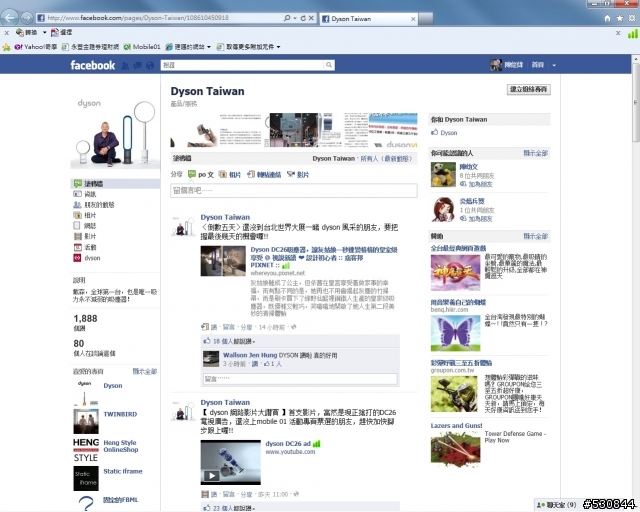Image resolution: width=640 pixels, height=512 pixels.
Task: Open the wall item in left sidebar
Action: [x=116, y=183]
